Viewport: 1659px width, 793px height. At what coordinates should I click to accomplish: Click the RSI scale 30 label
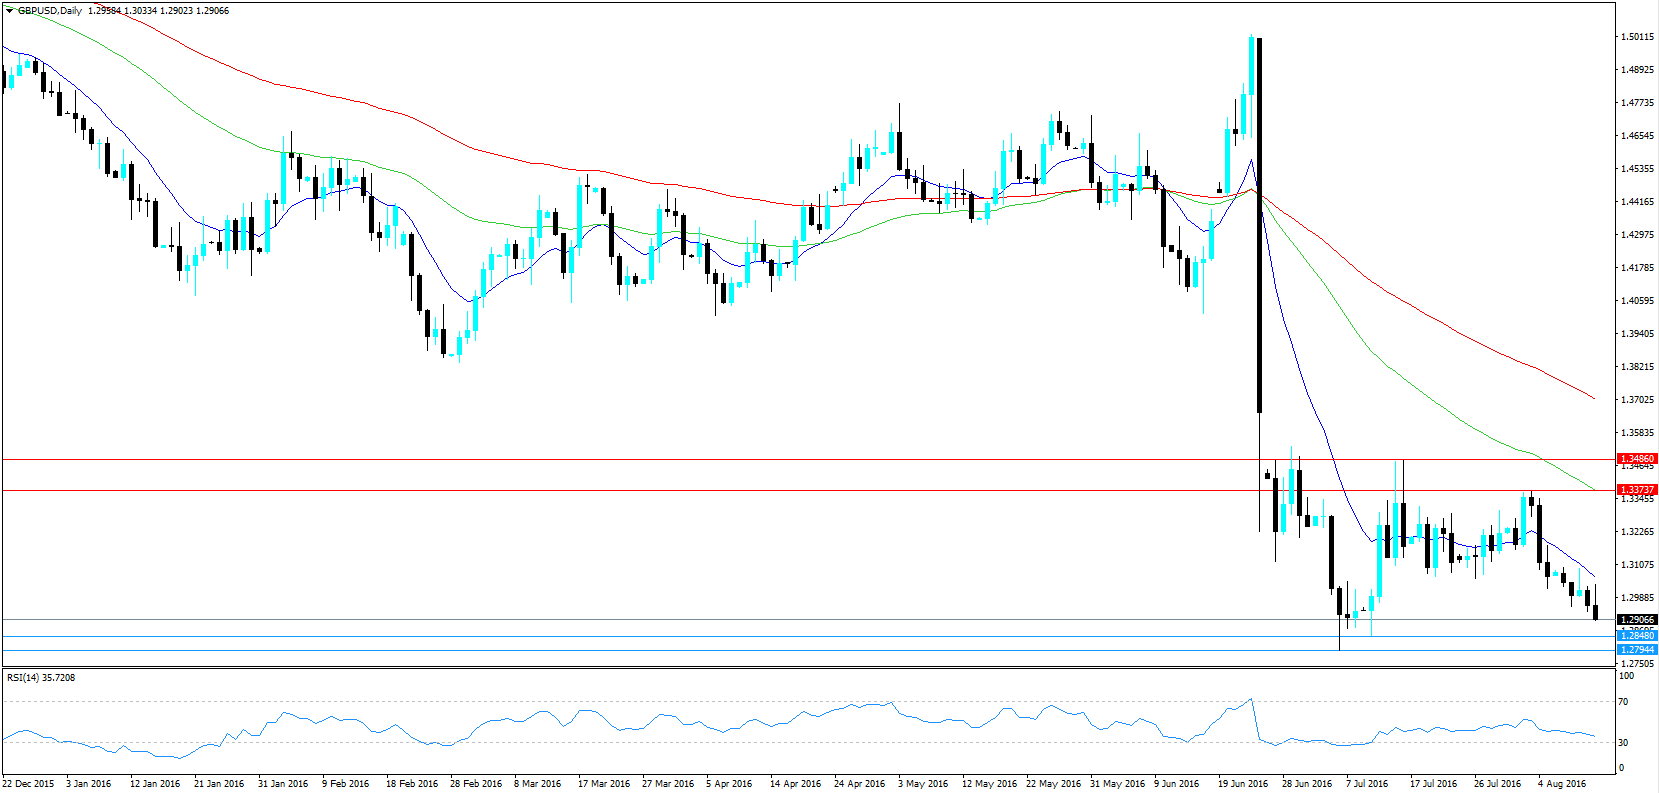[x=1624, y=742]
